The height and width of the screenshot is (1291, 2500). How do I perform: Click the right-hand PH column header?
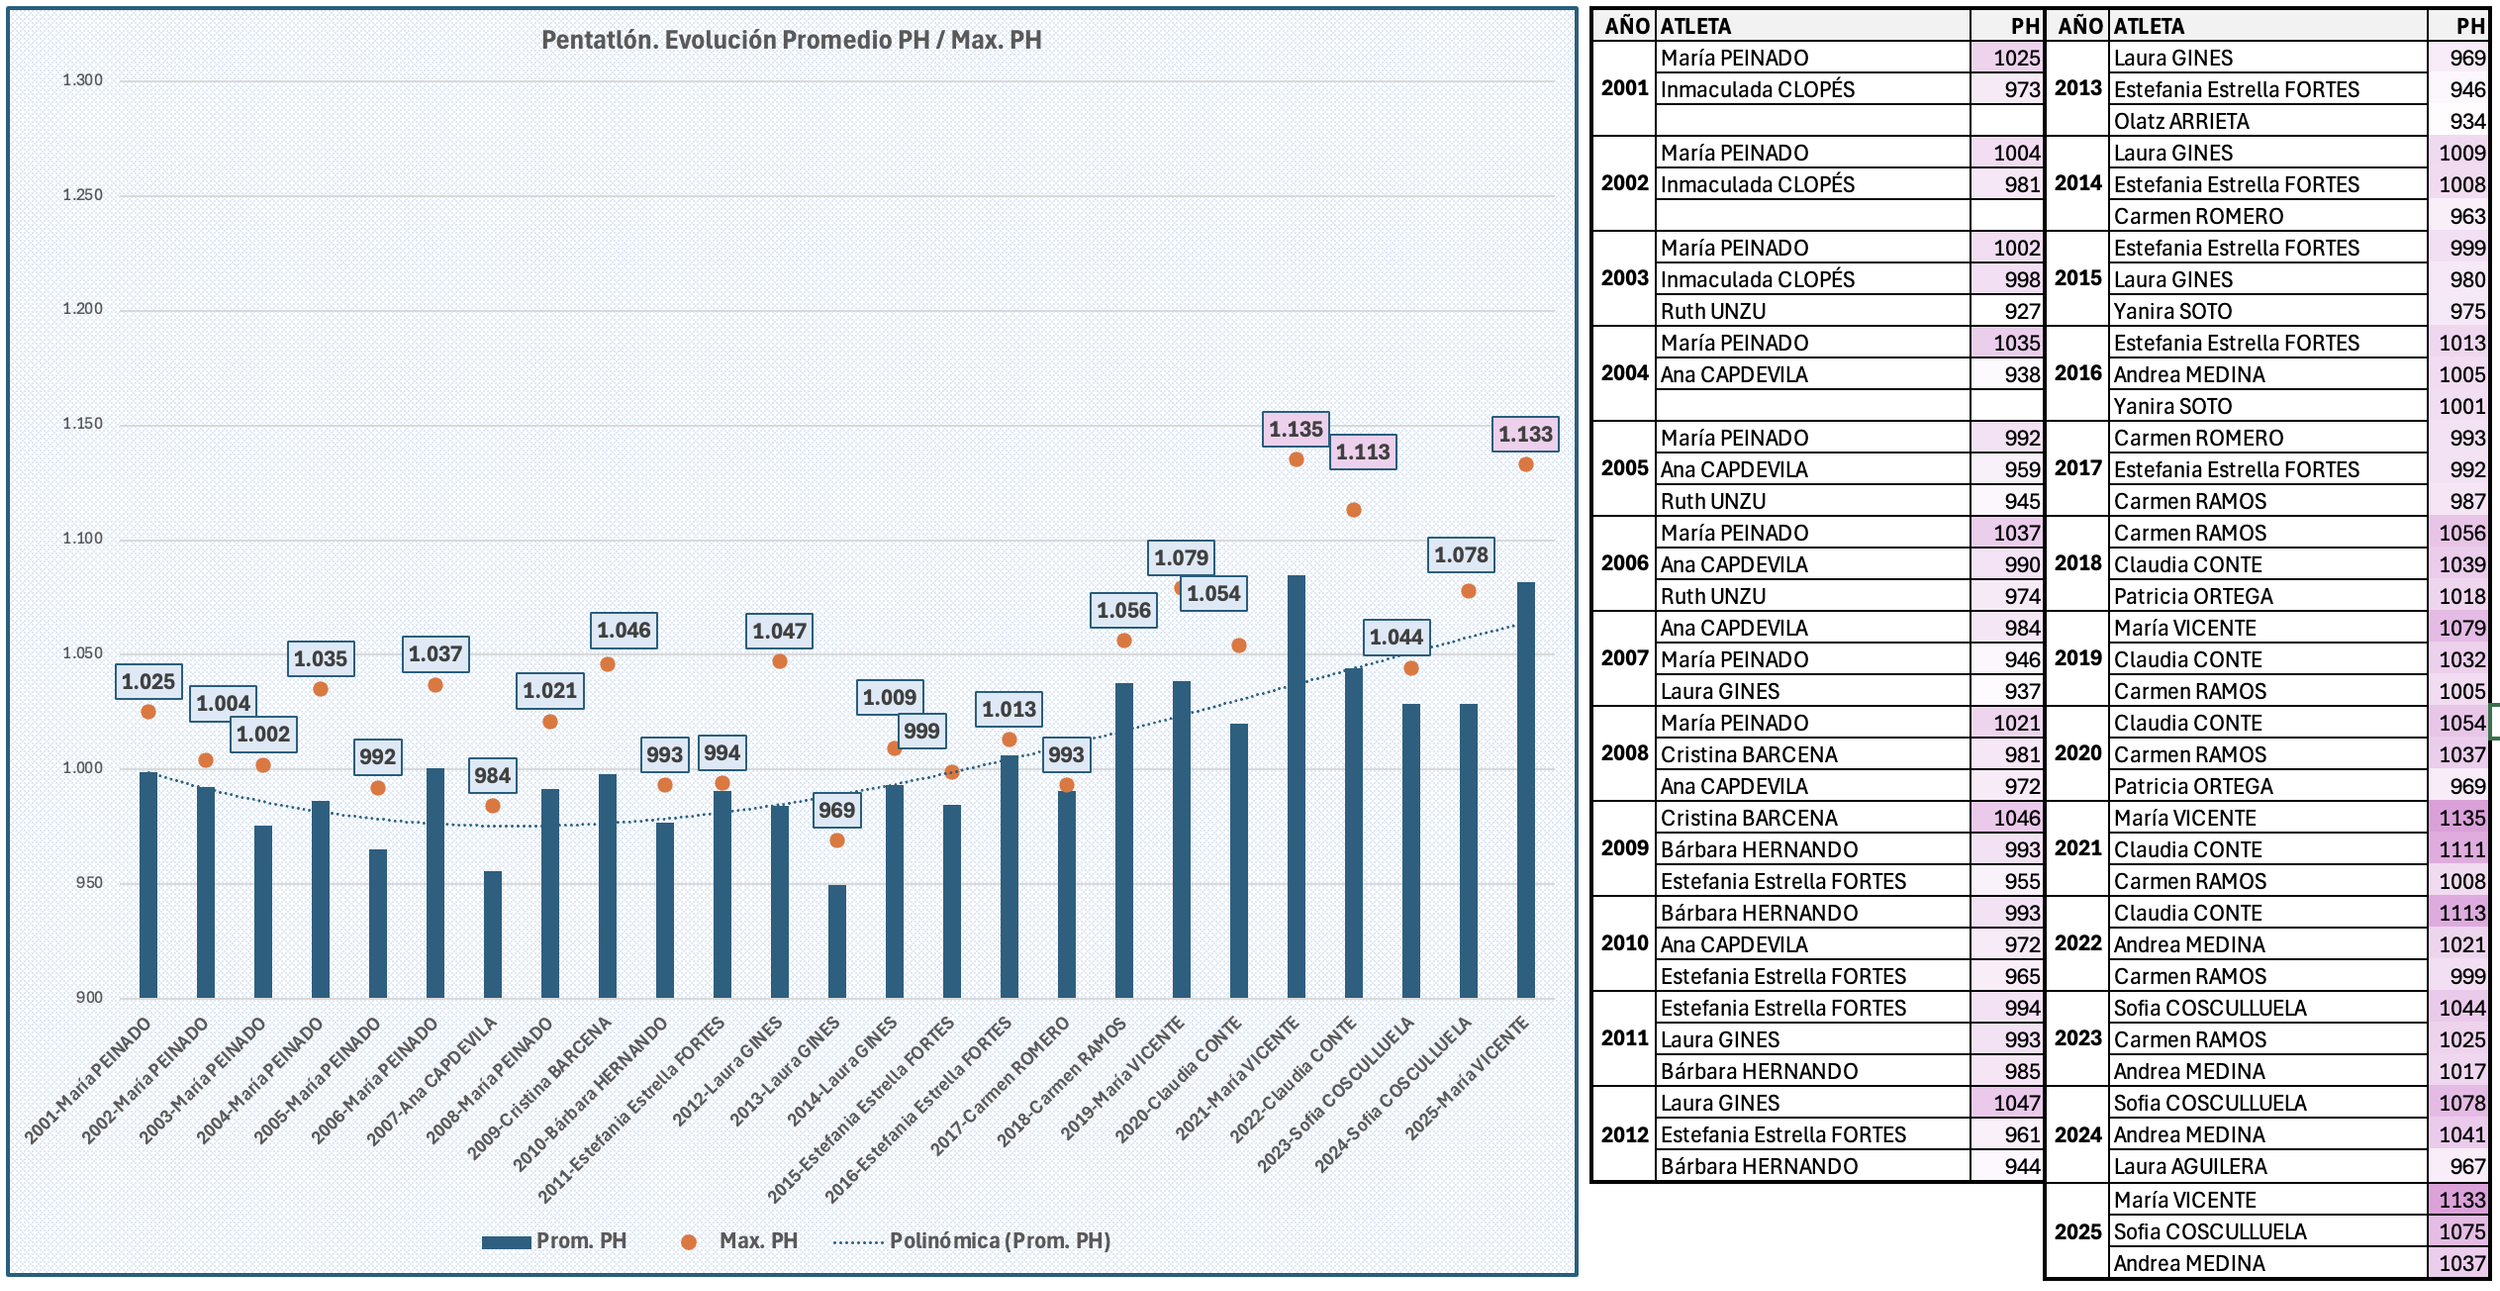point(2469,26)
